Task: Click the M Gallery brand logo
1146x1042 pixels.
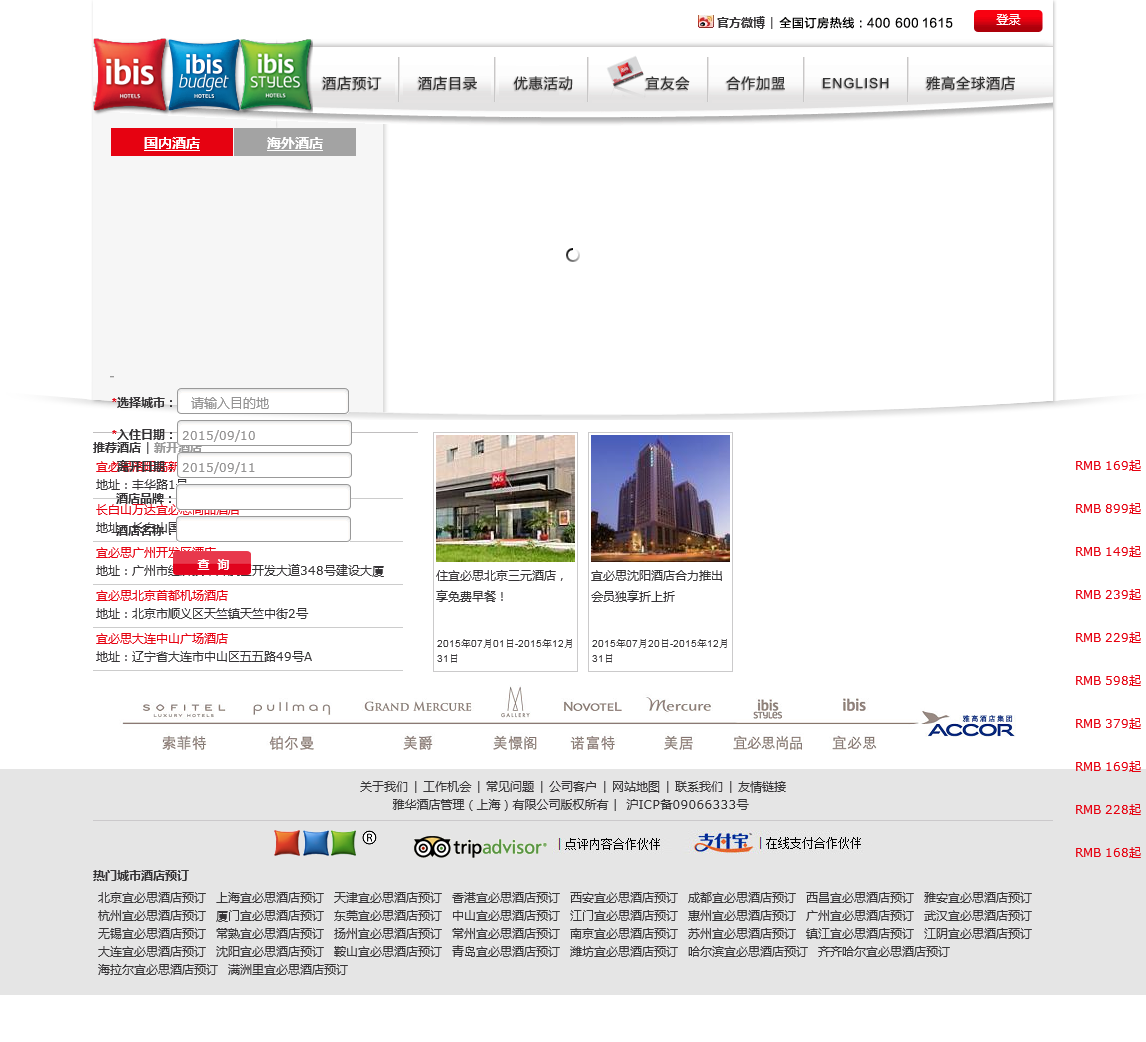Action: tap(515, 701)
